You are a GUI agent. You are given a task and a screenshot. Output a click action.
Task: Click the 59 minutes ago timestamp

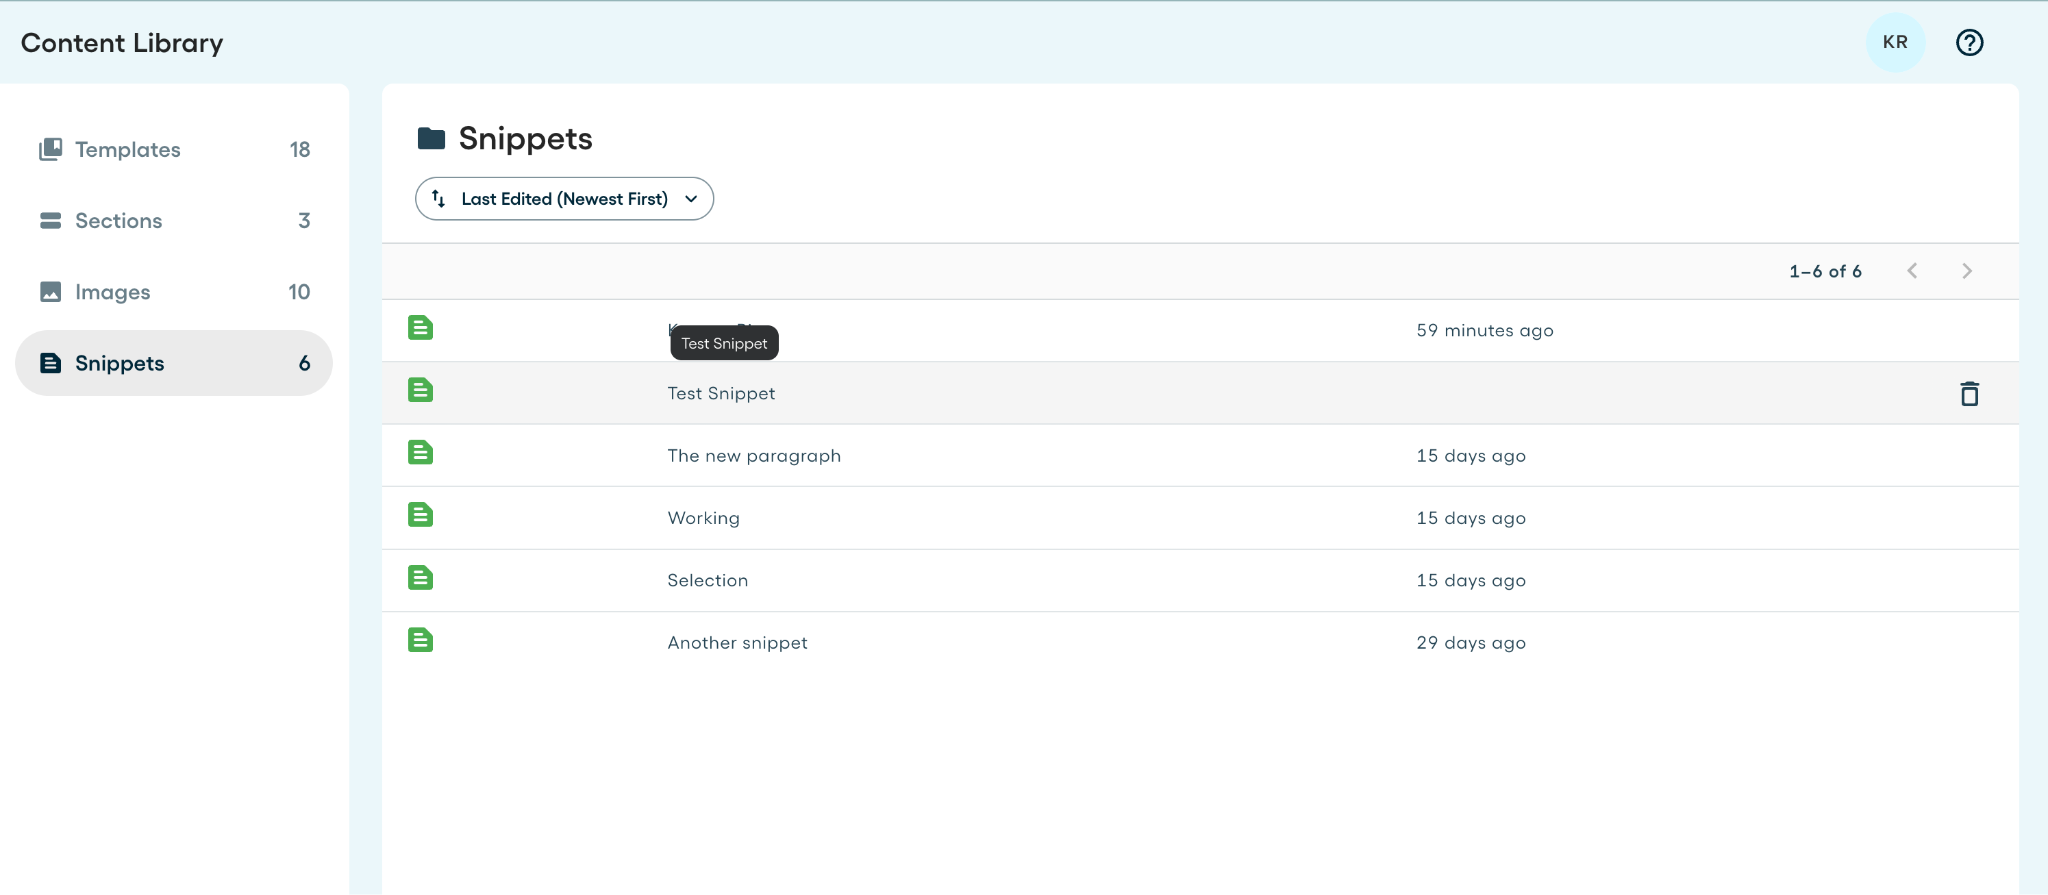[x=1485, y=331]
